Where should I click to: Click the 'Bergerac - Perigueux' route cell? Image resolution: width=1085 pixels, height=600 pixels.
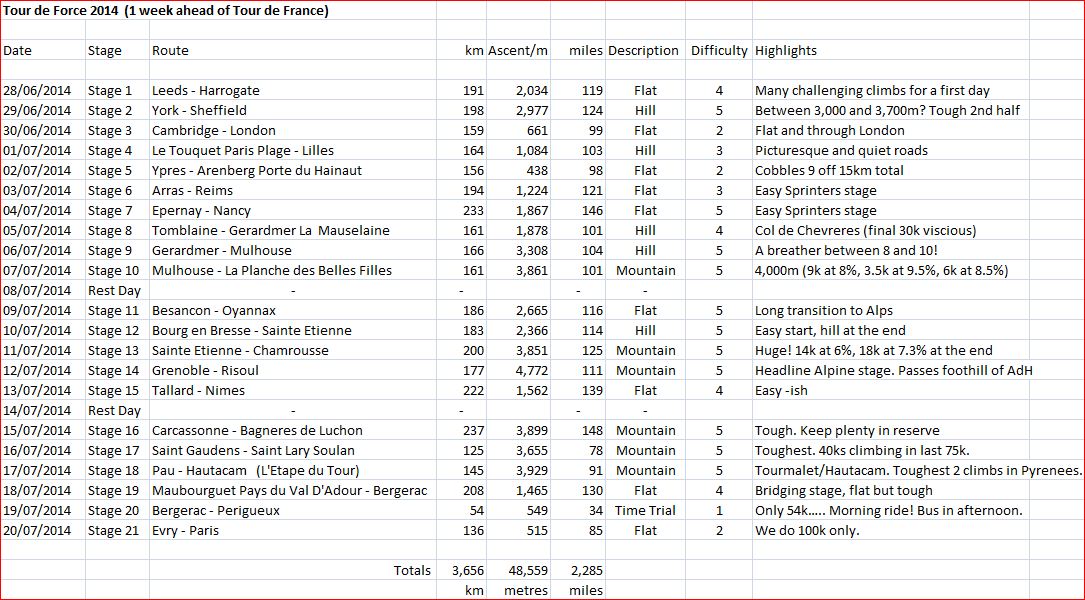[x=216, y=511]
